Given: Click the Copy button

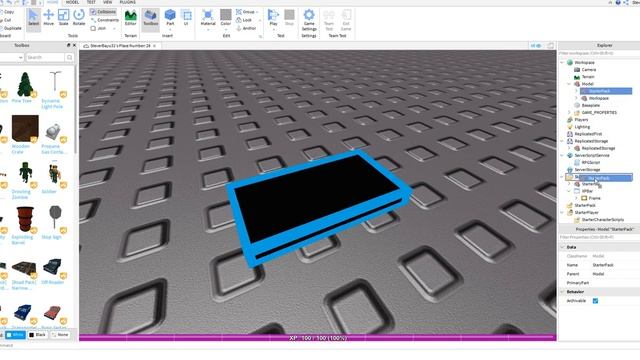Looking at the screenshot, I should coord(8,12).
